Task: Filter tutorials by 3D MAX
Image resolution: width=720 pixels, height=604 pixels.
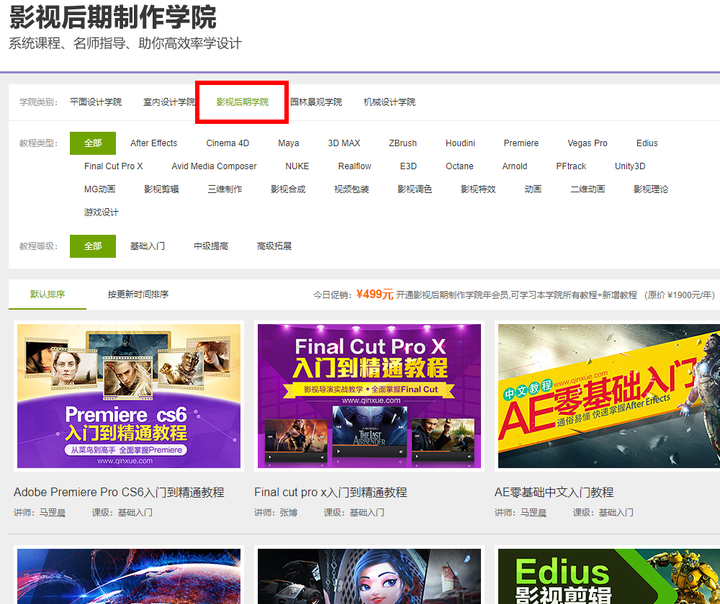Action: [344, 143]
